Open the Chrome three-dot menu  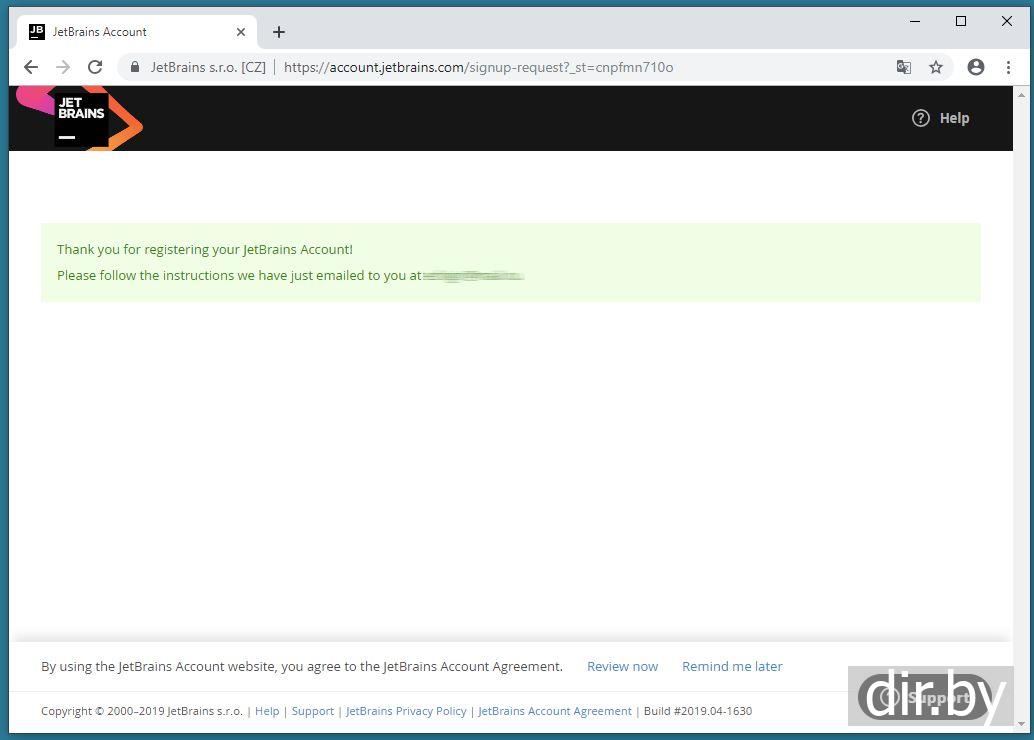click(x=1008, y=67)
